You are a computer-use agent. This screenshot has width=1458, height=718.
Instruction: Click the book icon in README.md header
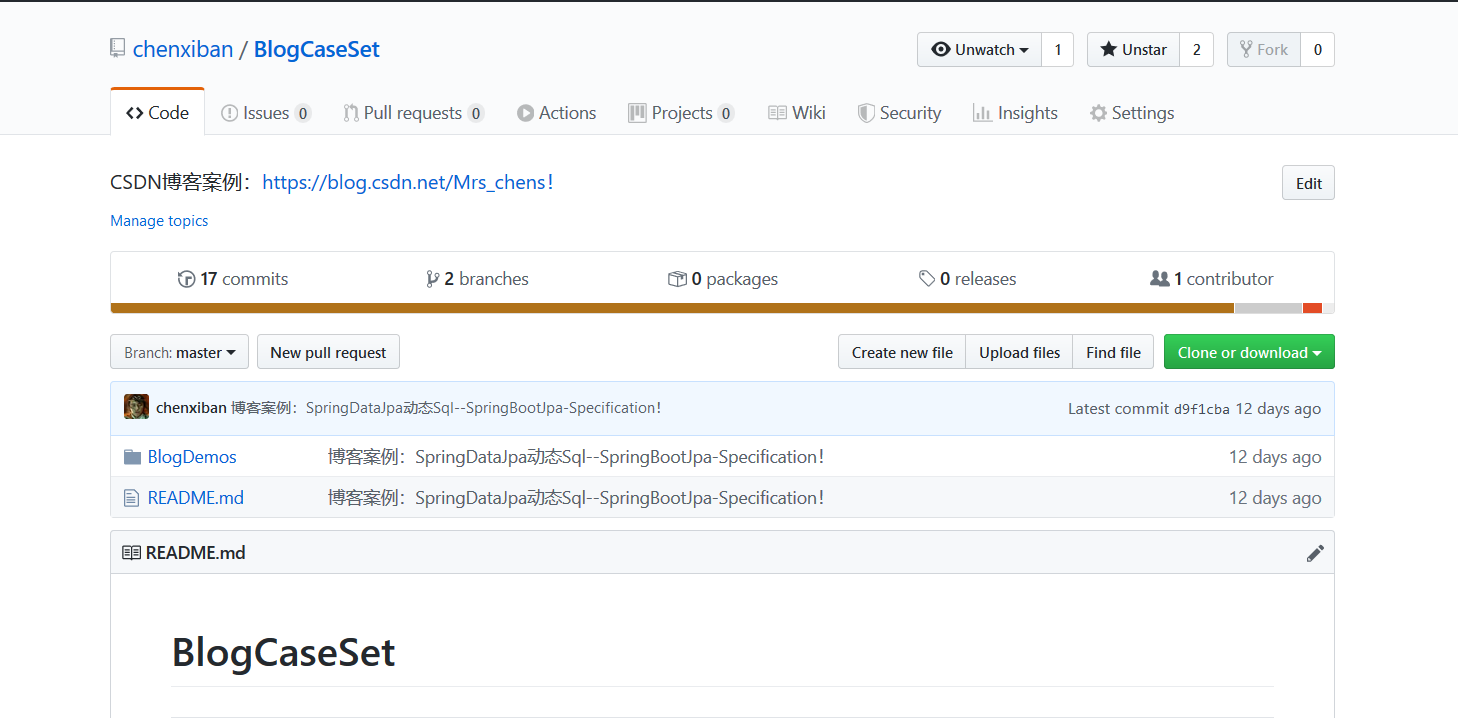point(131,553)
